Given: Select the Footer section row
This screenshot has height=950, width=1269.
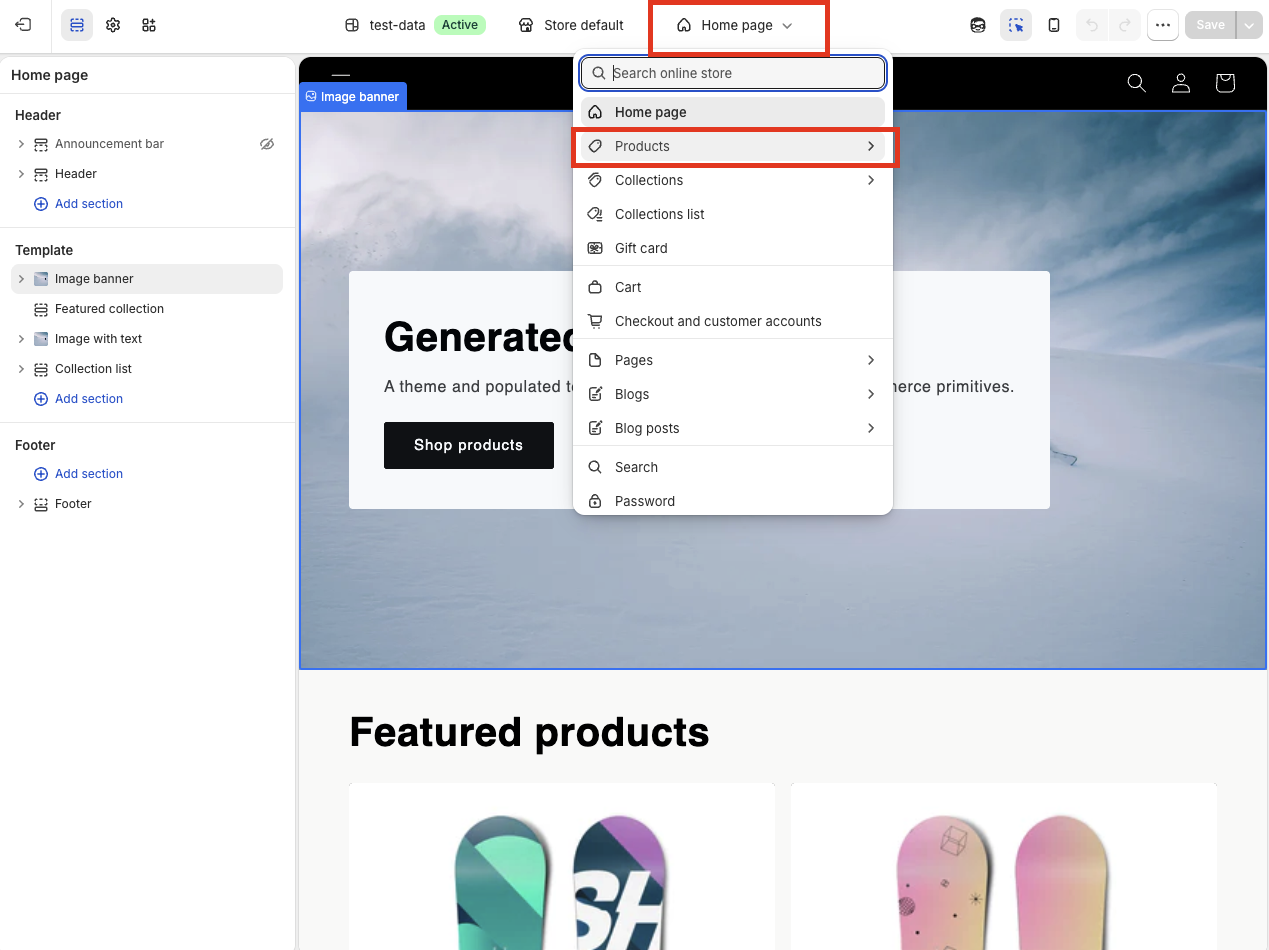Looking at the screenshot, I should 147,504.
